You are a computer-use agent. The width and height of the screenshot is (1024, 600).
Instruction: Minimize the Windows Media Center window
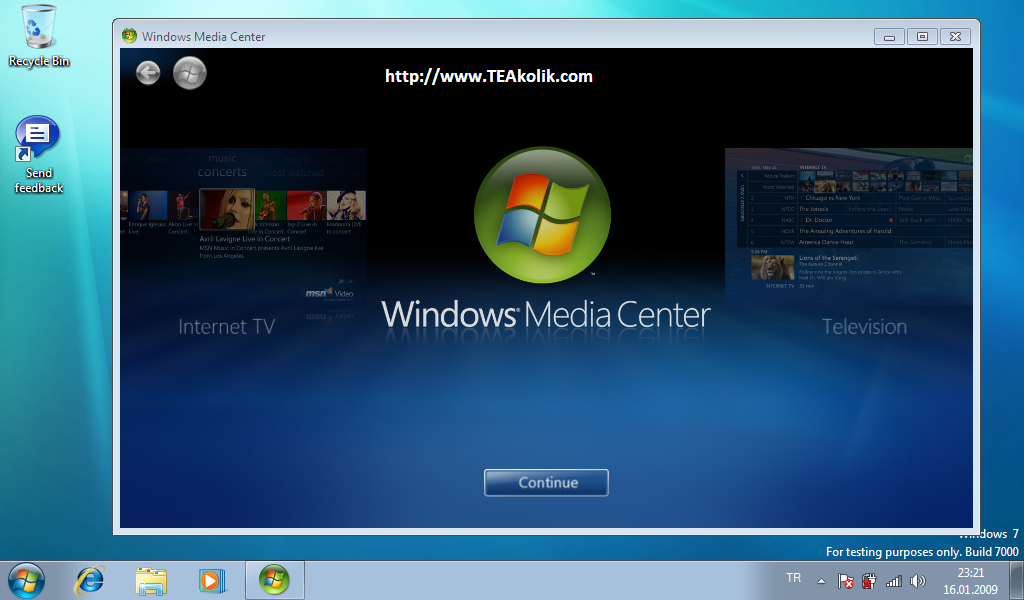point(889,37)
